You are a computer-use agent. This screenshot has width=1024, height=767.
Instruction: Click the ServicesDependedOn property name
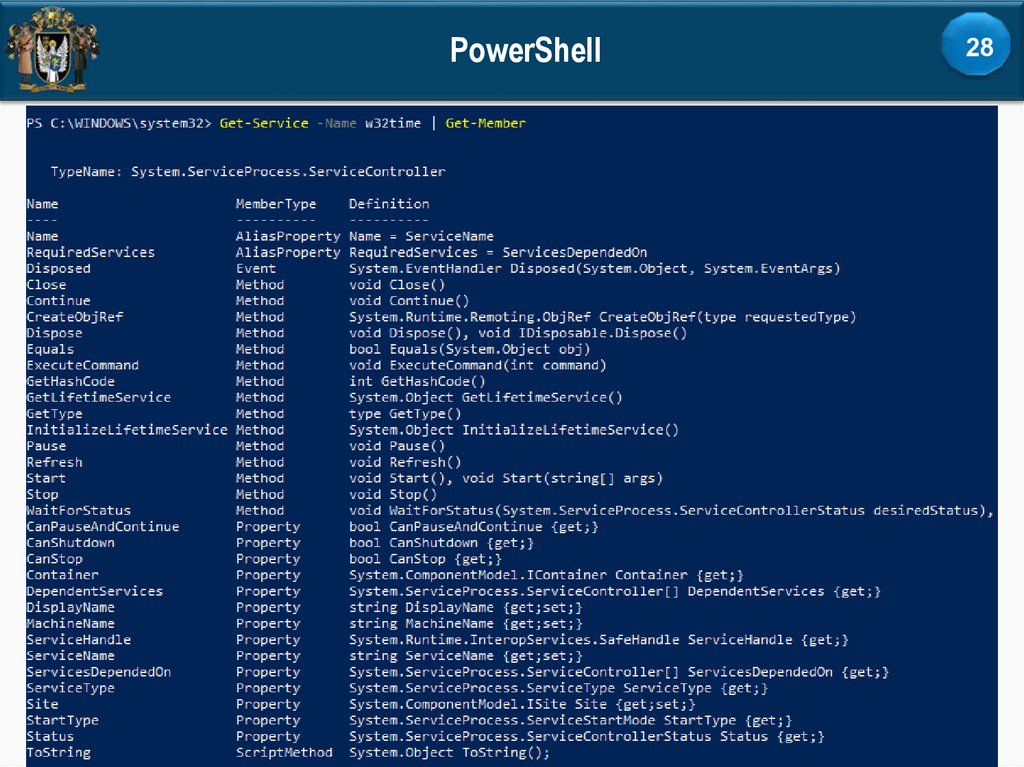(x=99, y=672)
